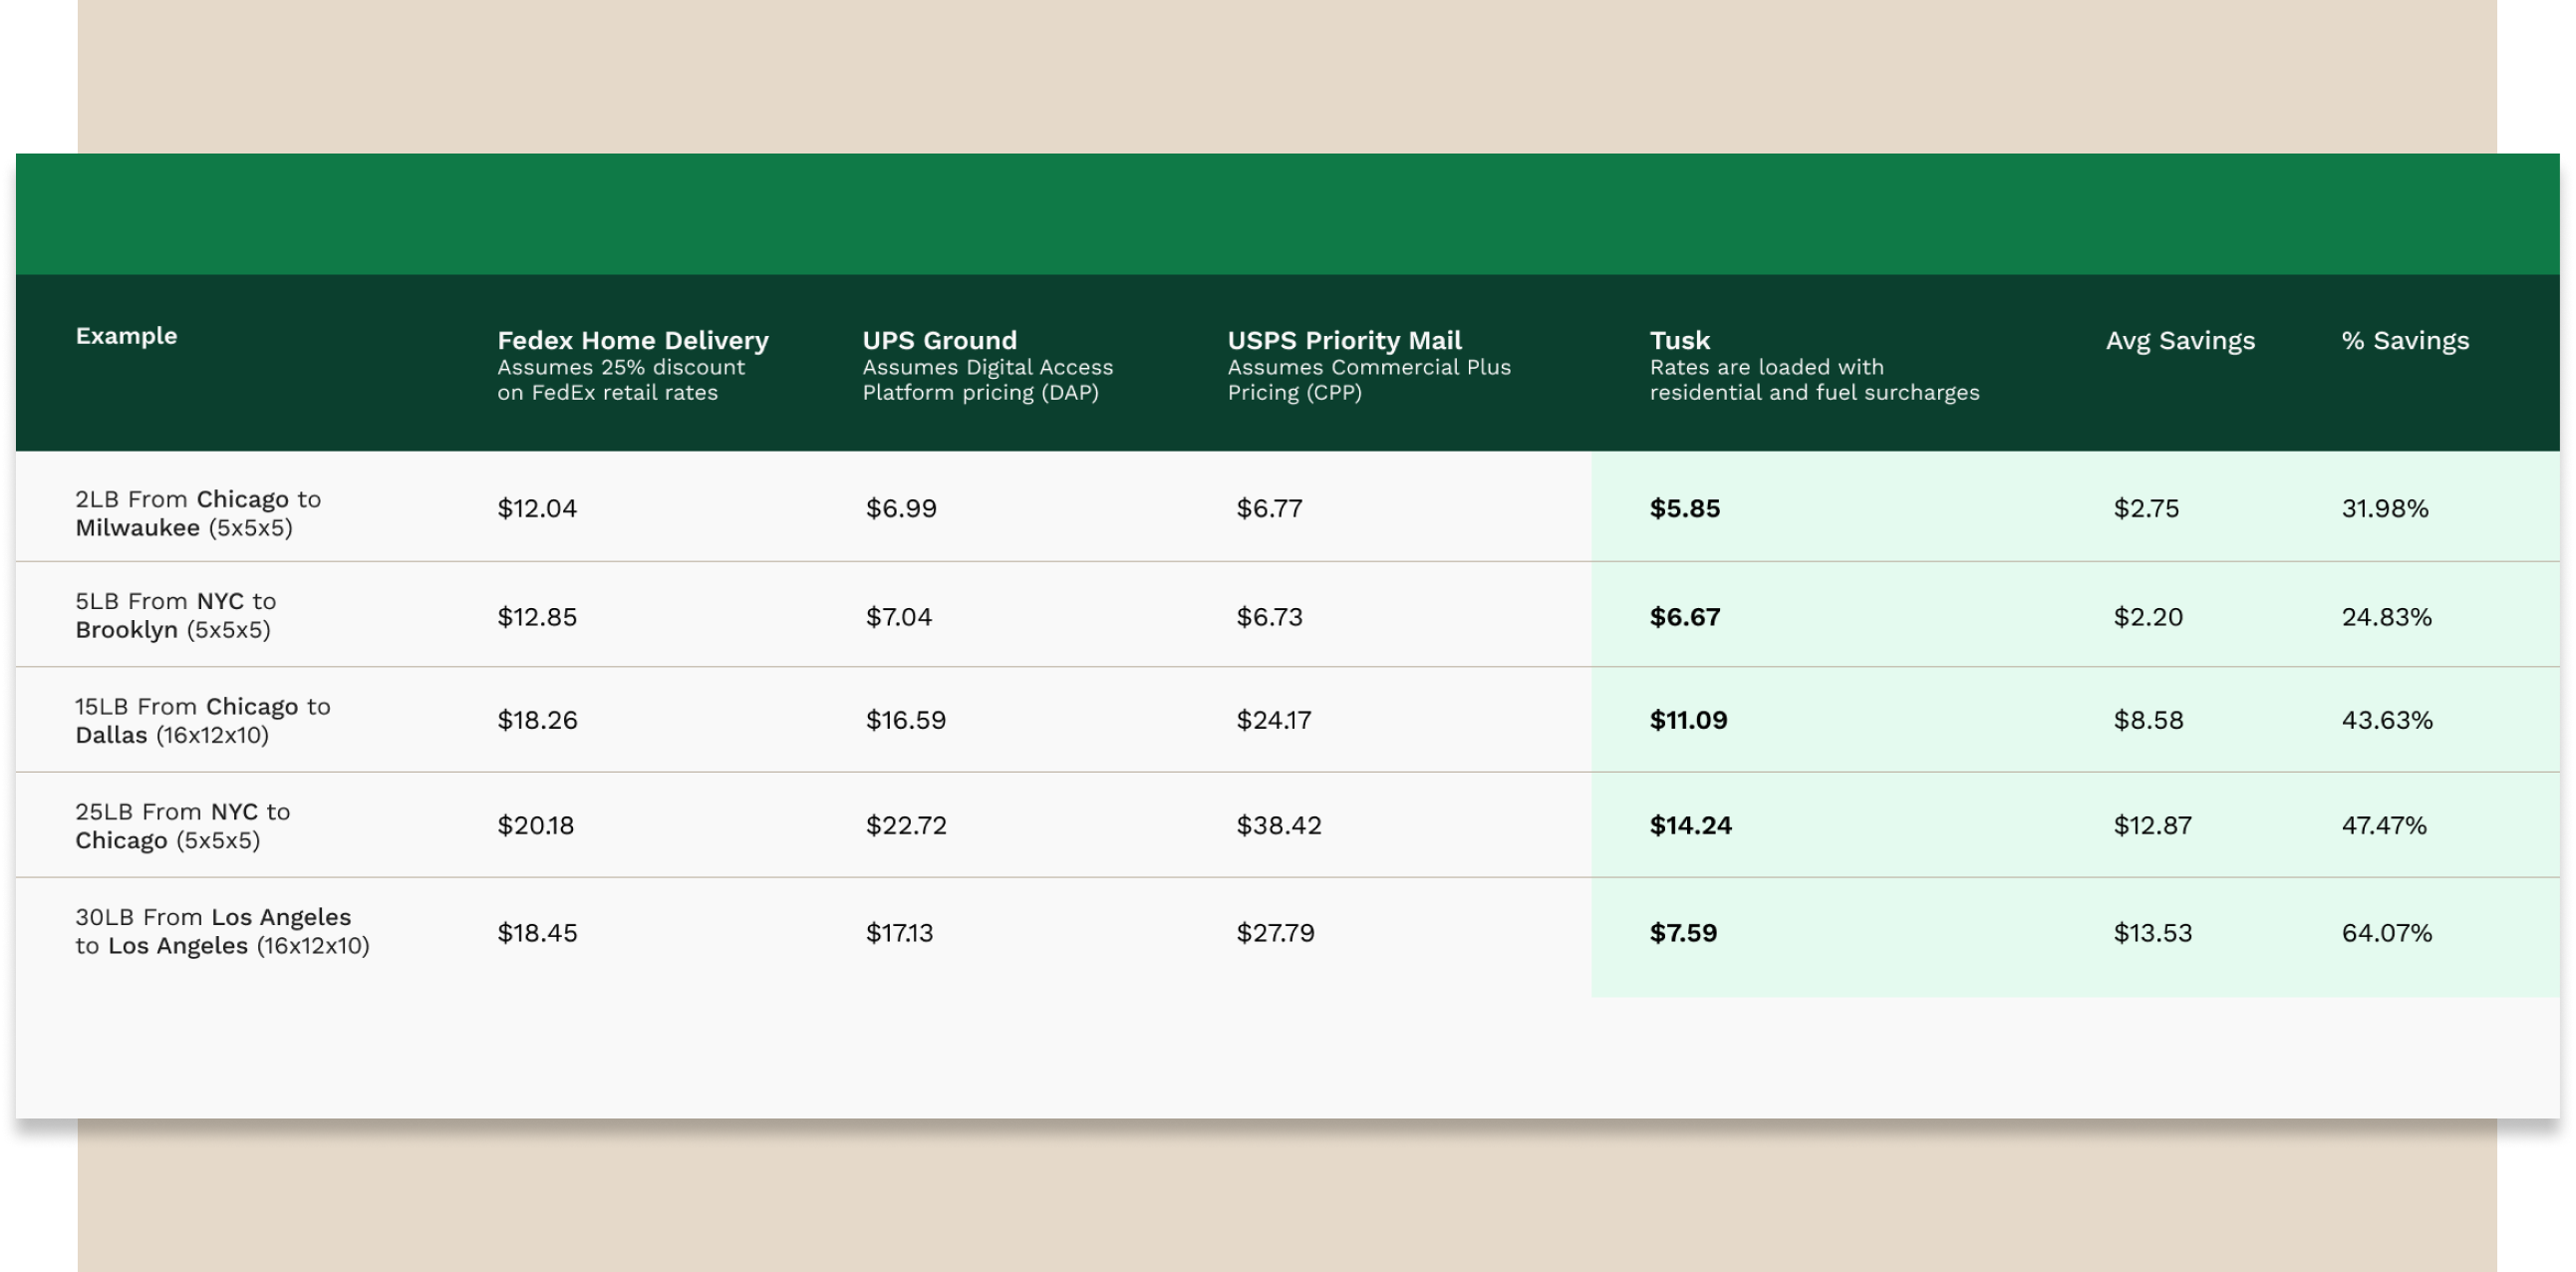Click the 64.07% savings value

pos(2387,933)
